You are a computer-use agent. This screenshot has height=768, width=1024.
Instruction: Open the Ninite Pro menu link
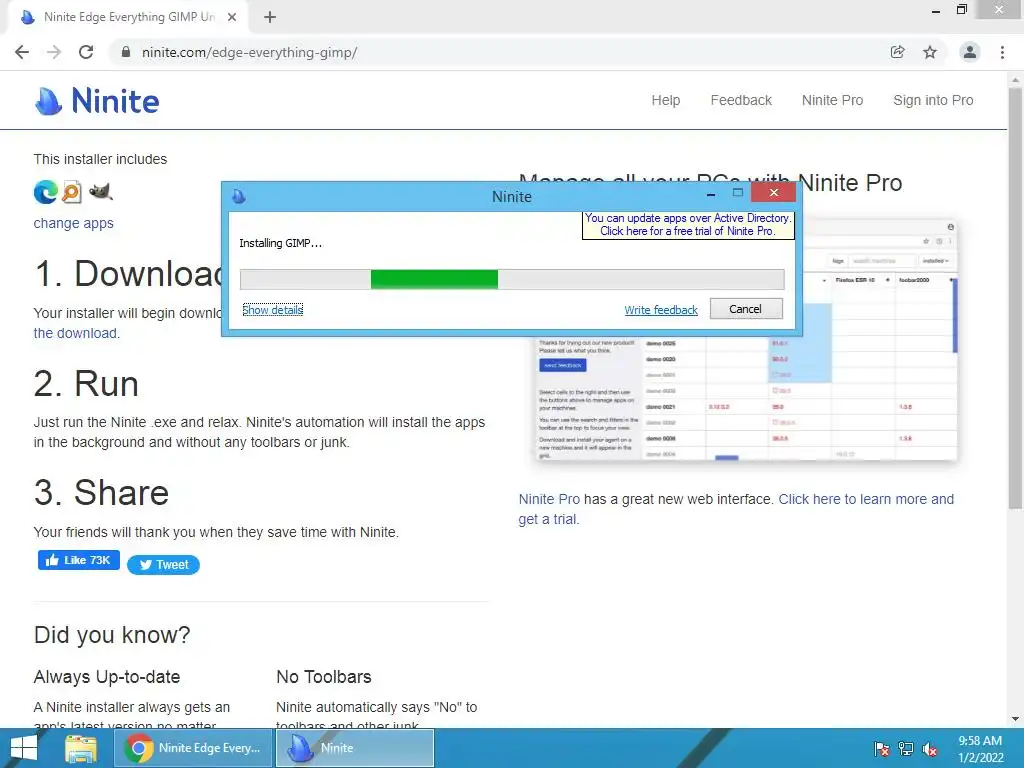(832, 101)
